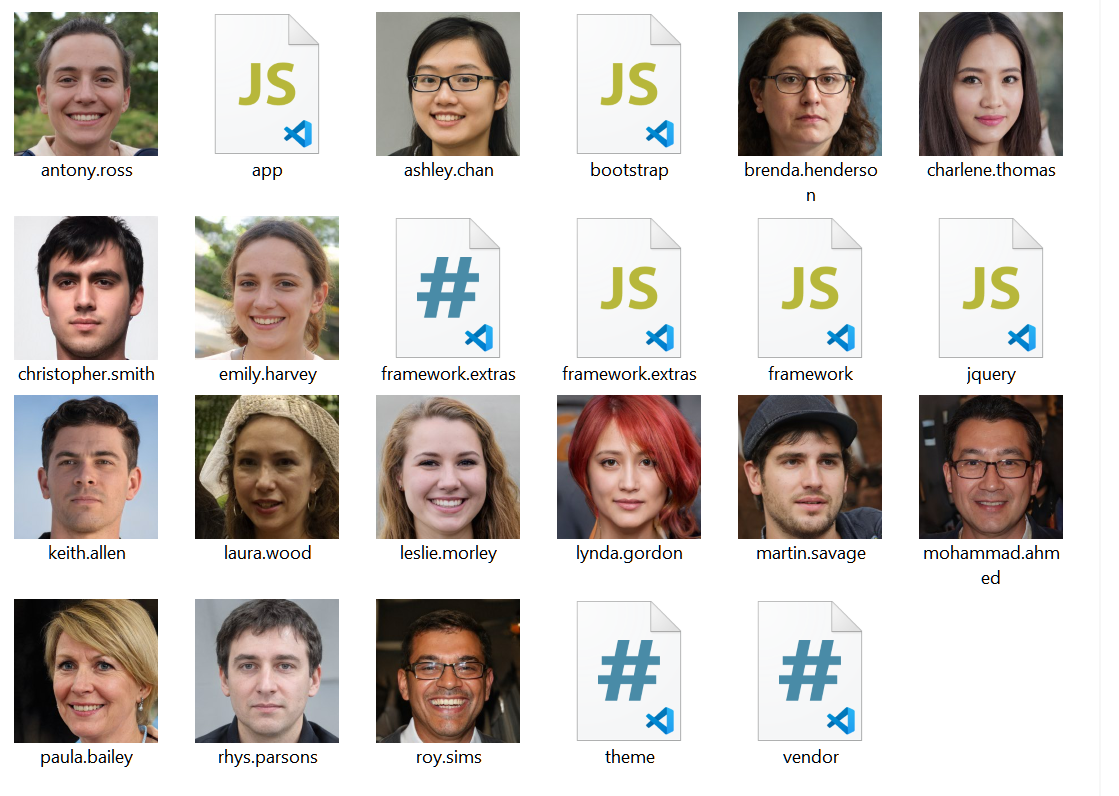Select the paula.bailey photo thumbnail

86,671
